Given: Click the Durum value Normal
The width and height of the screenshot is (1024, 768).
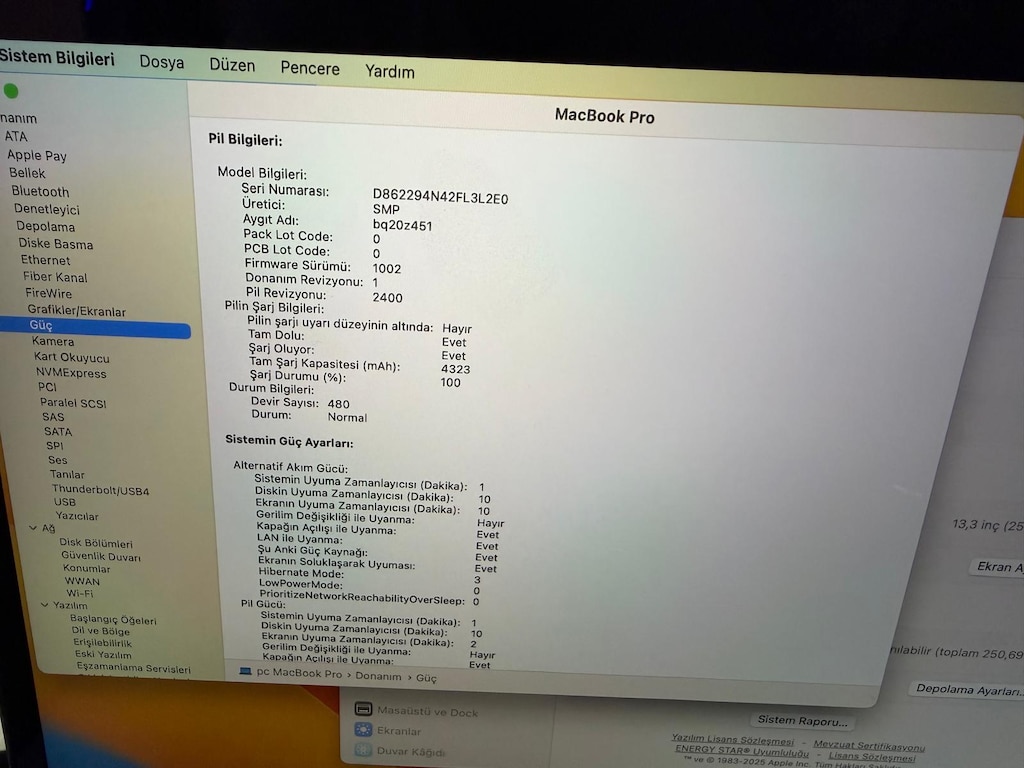Looking at the screenshot, I should point(347,417).
